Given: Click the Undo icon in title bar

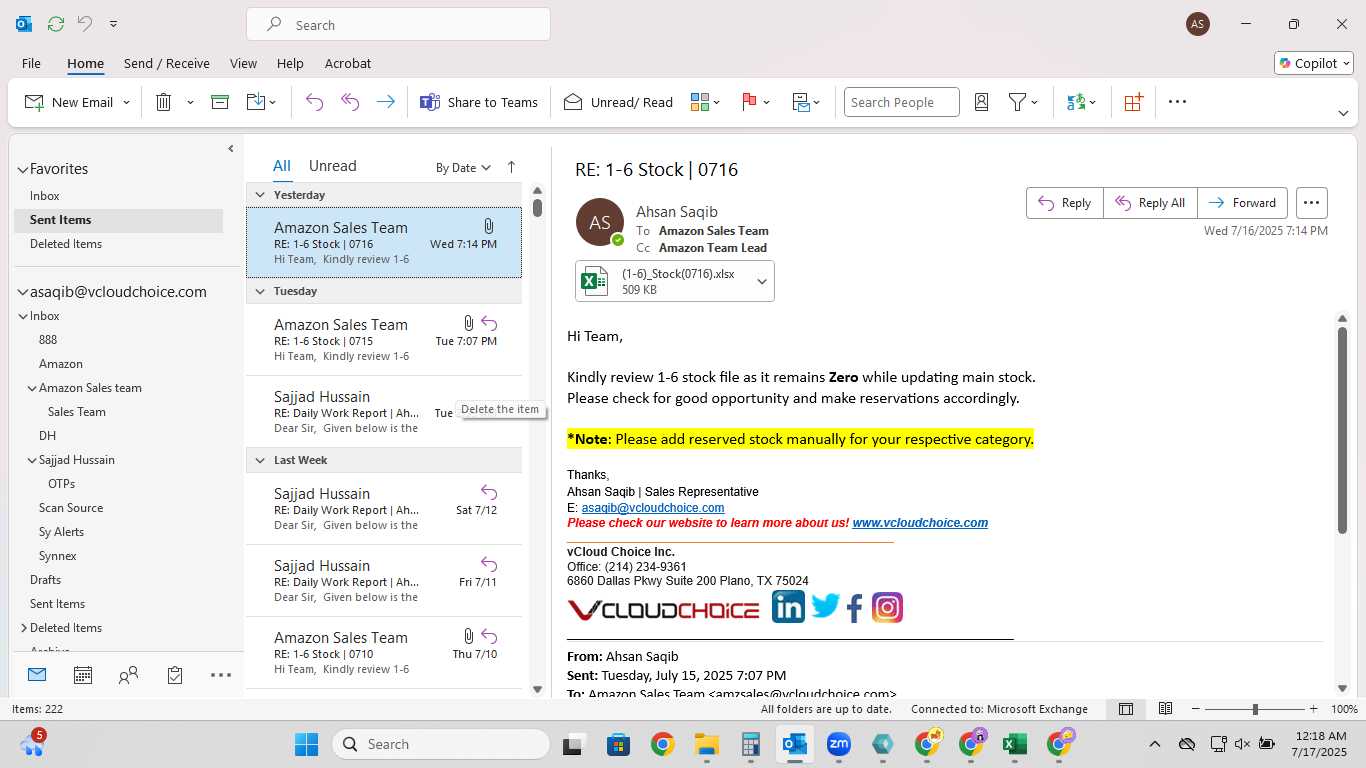Looking at the screenshot, I should [x=85, y=23].
